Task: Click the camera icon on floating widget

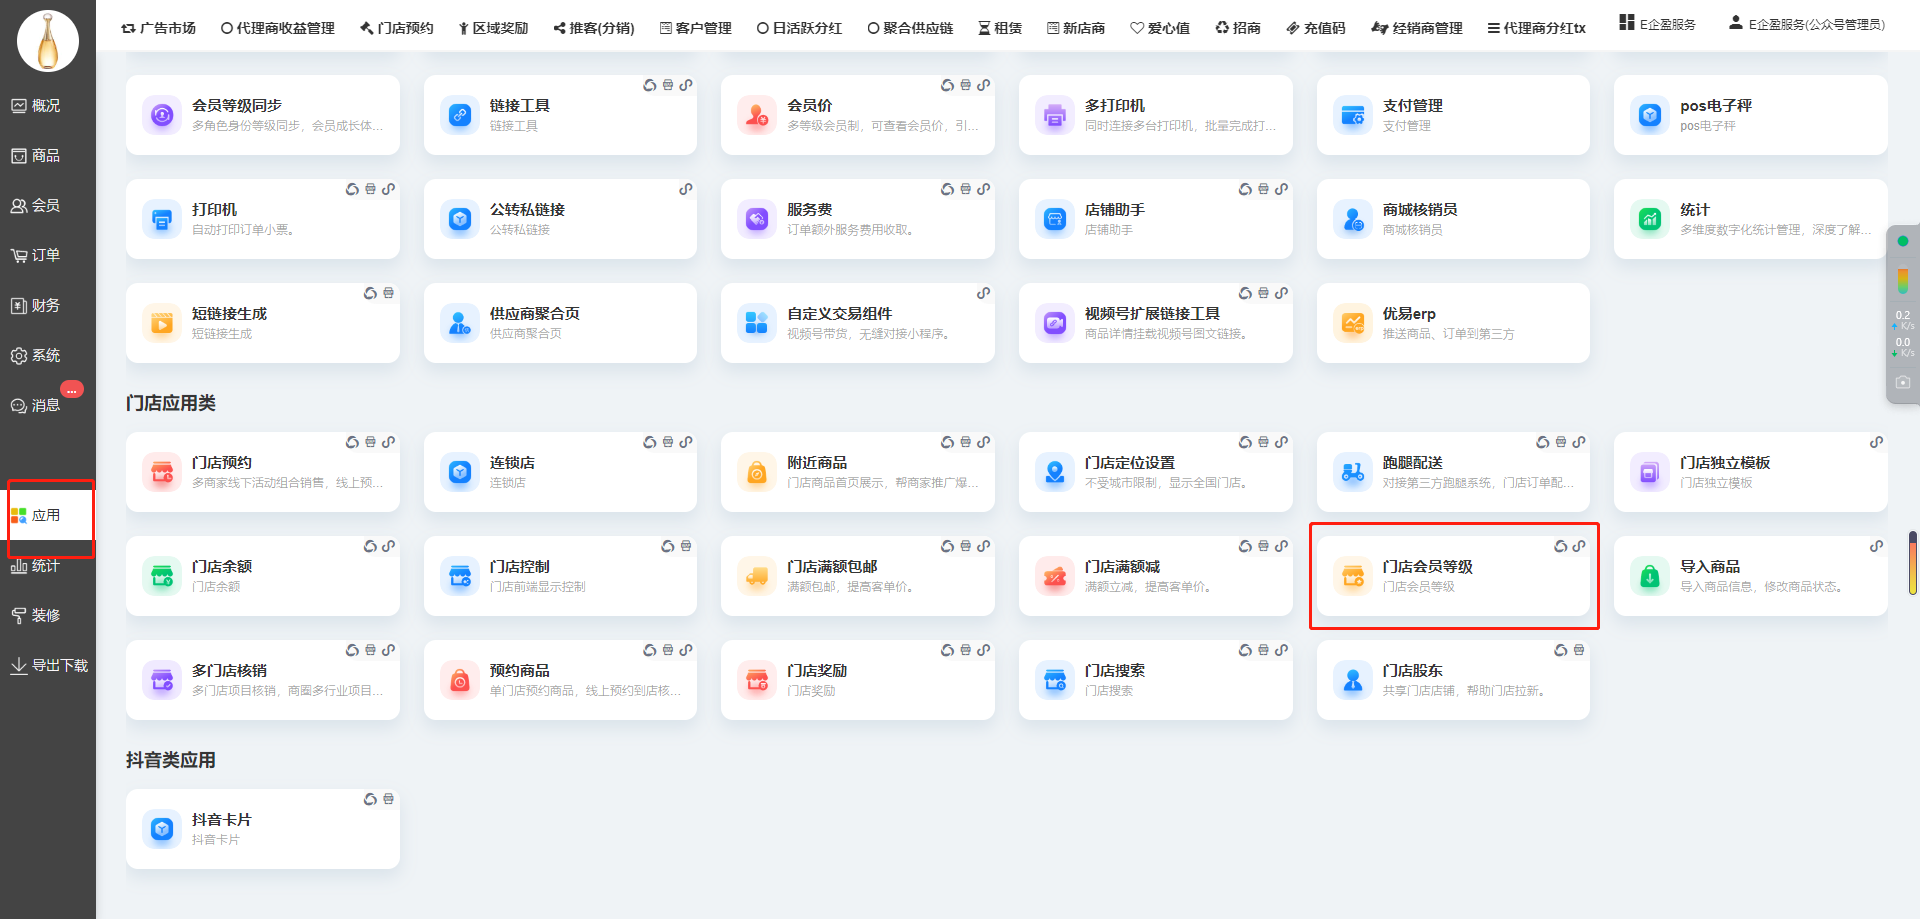Action: point(1902,382)
